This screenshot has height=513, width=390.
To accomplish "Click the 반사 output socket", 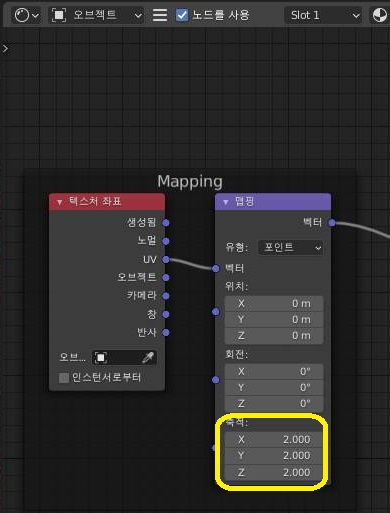I will (166, 332).
